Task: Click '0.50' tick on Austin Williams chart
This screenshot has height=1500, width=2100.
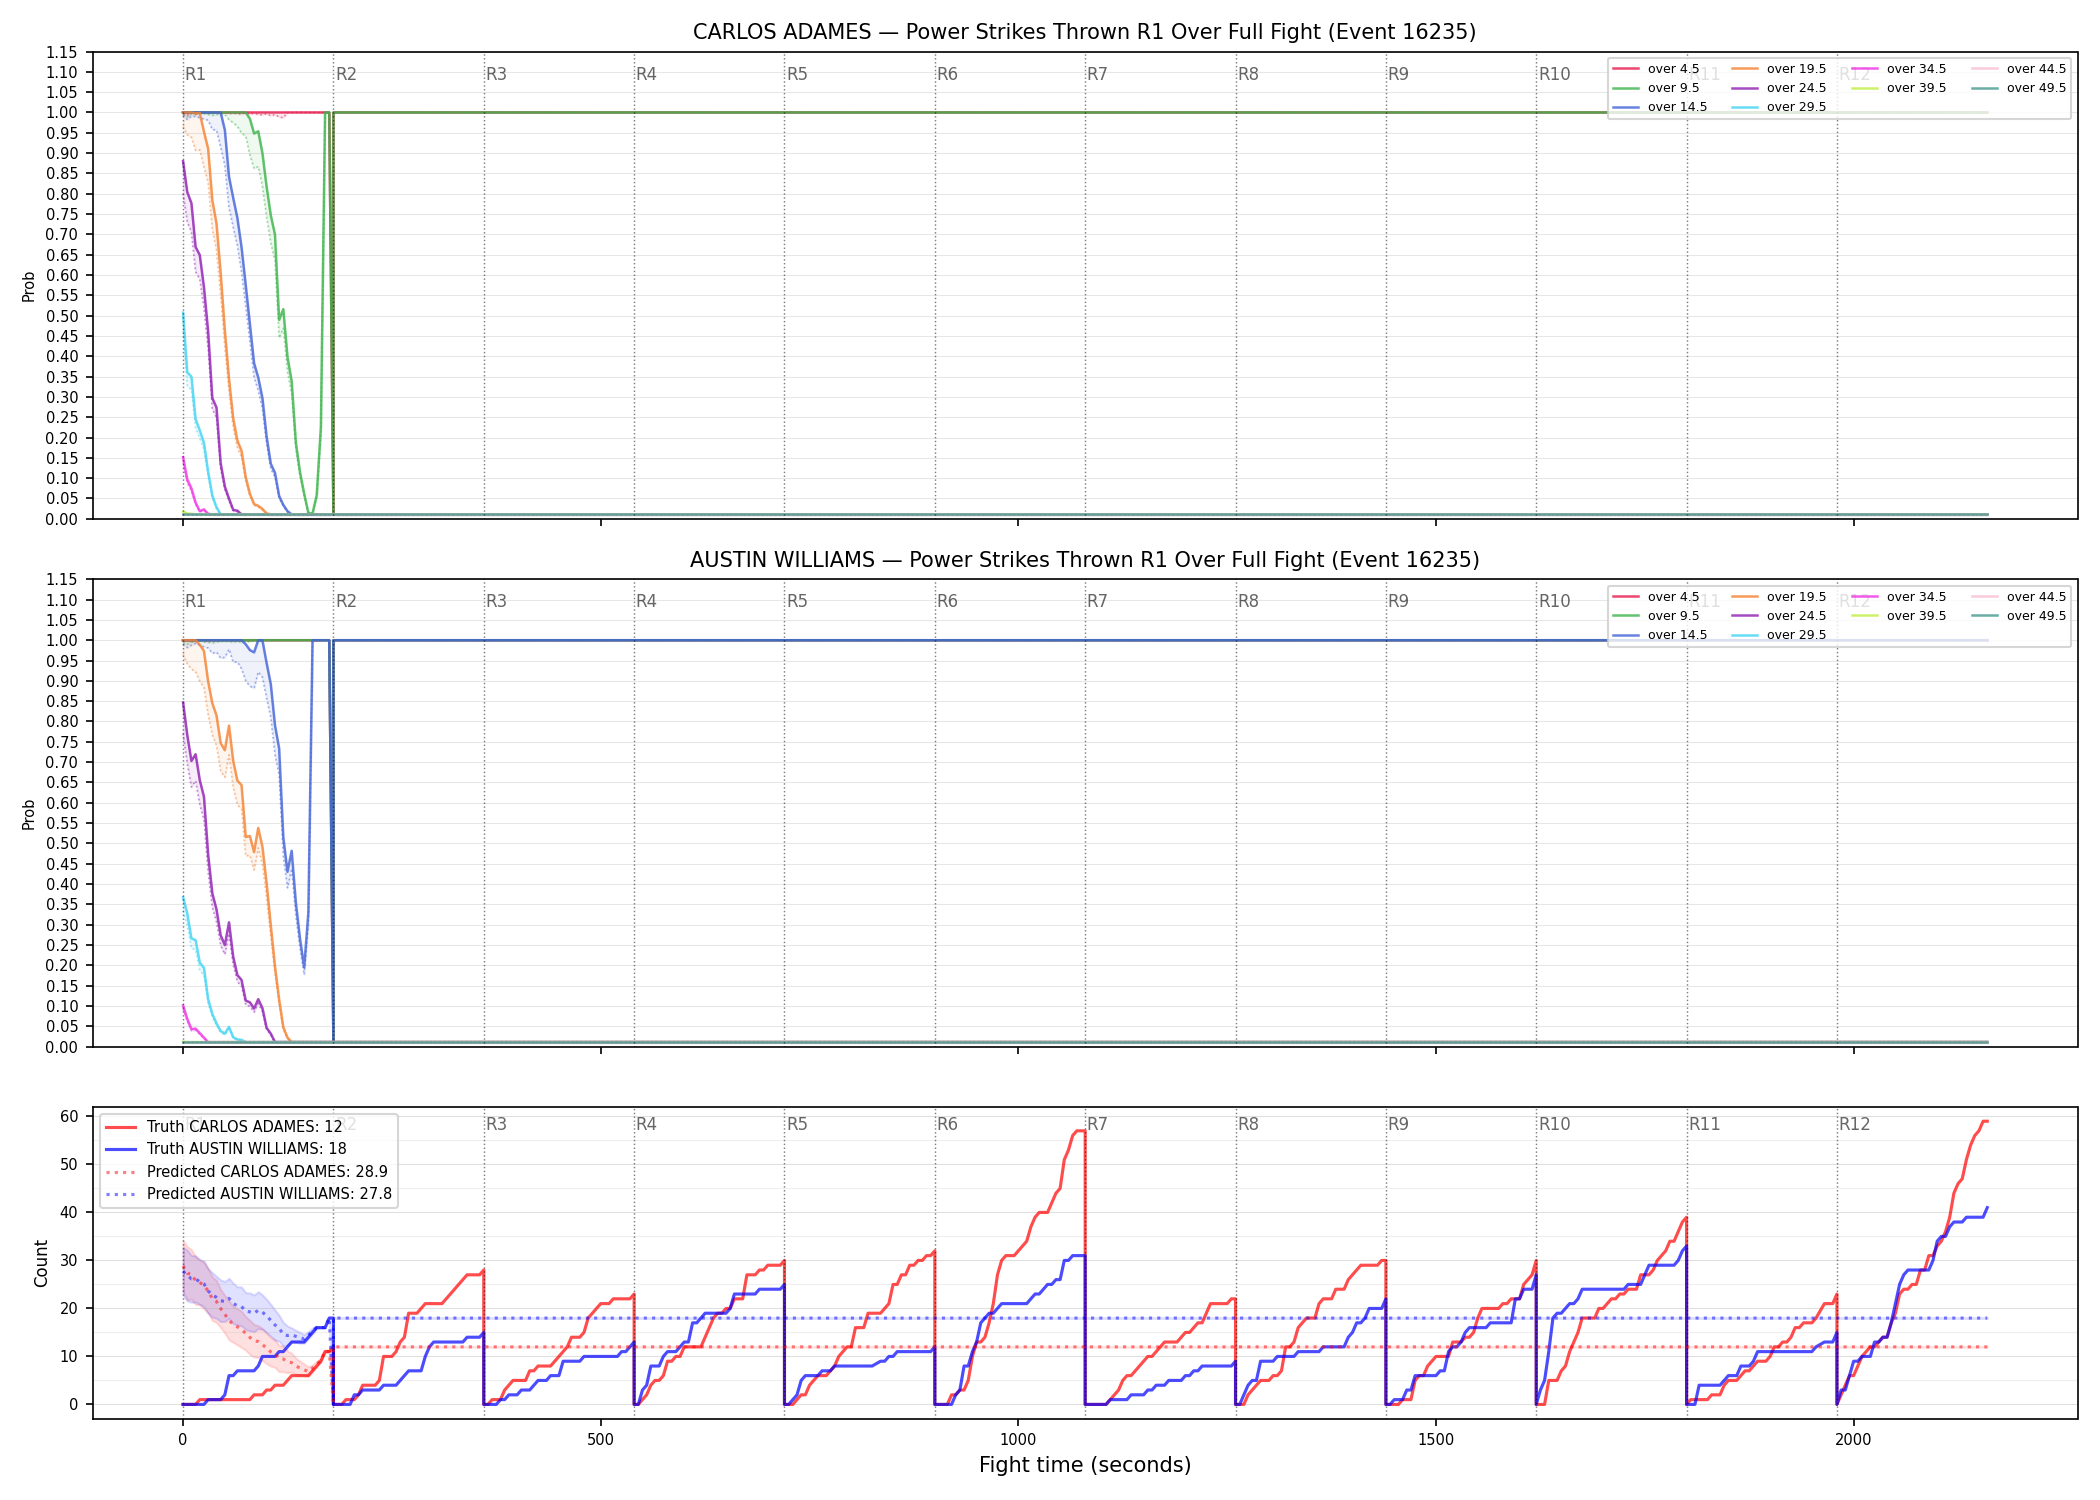Action: 61,843
